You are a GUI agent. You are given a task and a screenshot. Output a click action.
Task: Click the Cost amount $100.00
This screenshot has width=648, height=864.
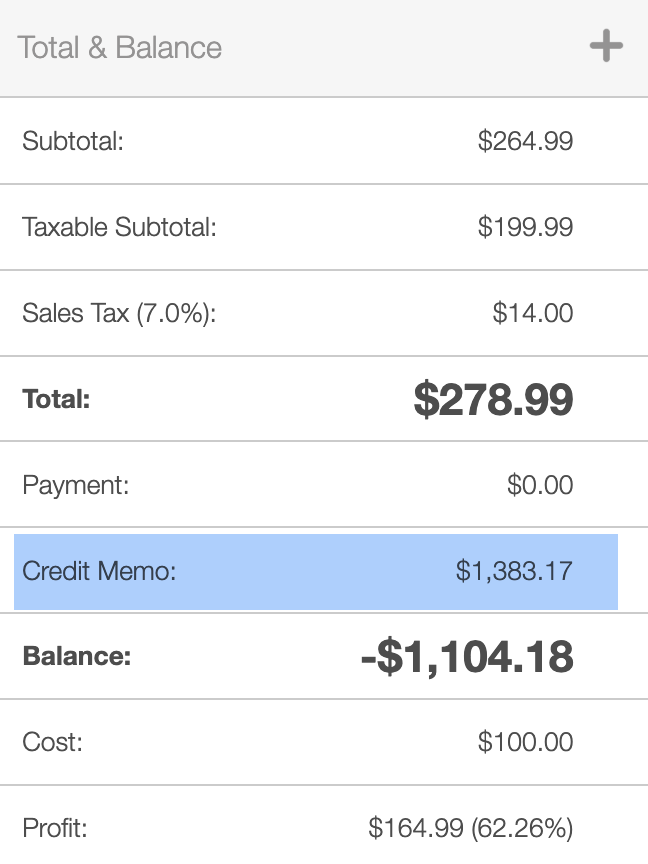pyautogui.click(x=525, y=742)
